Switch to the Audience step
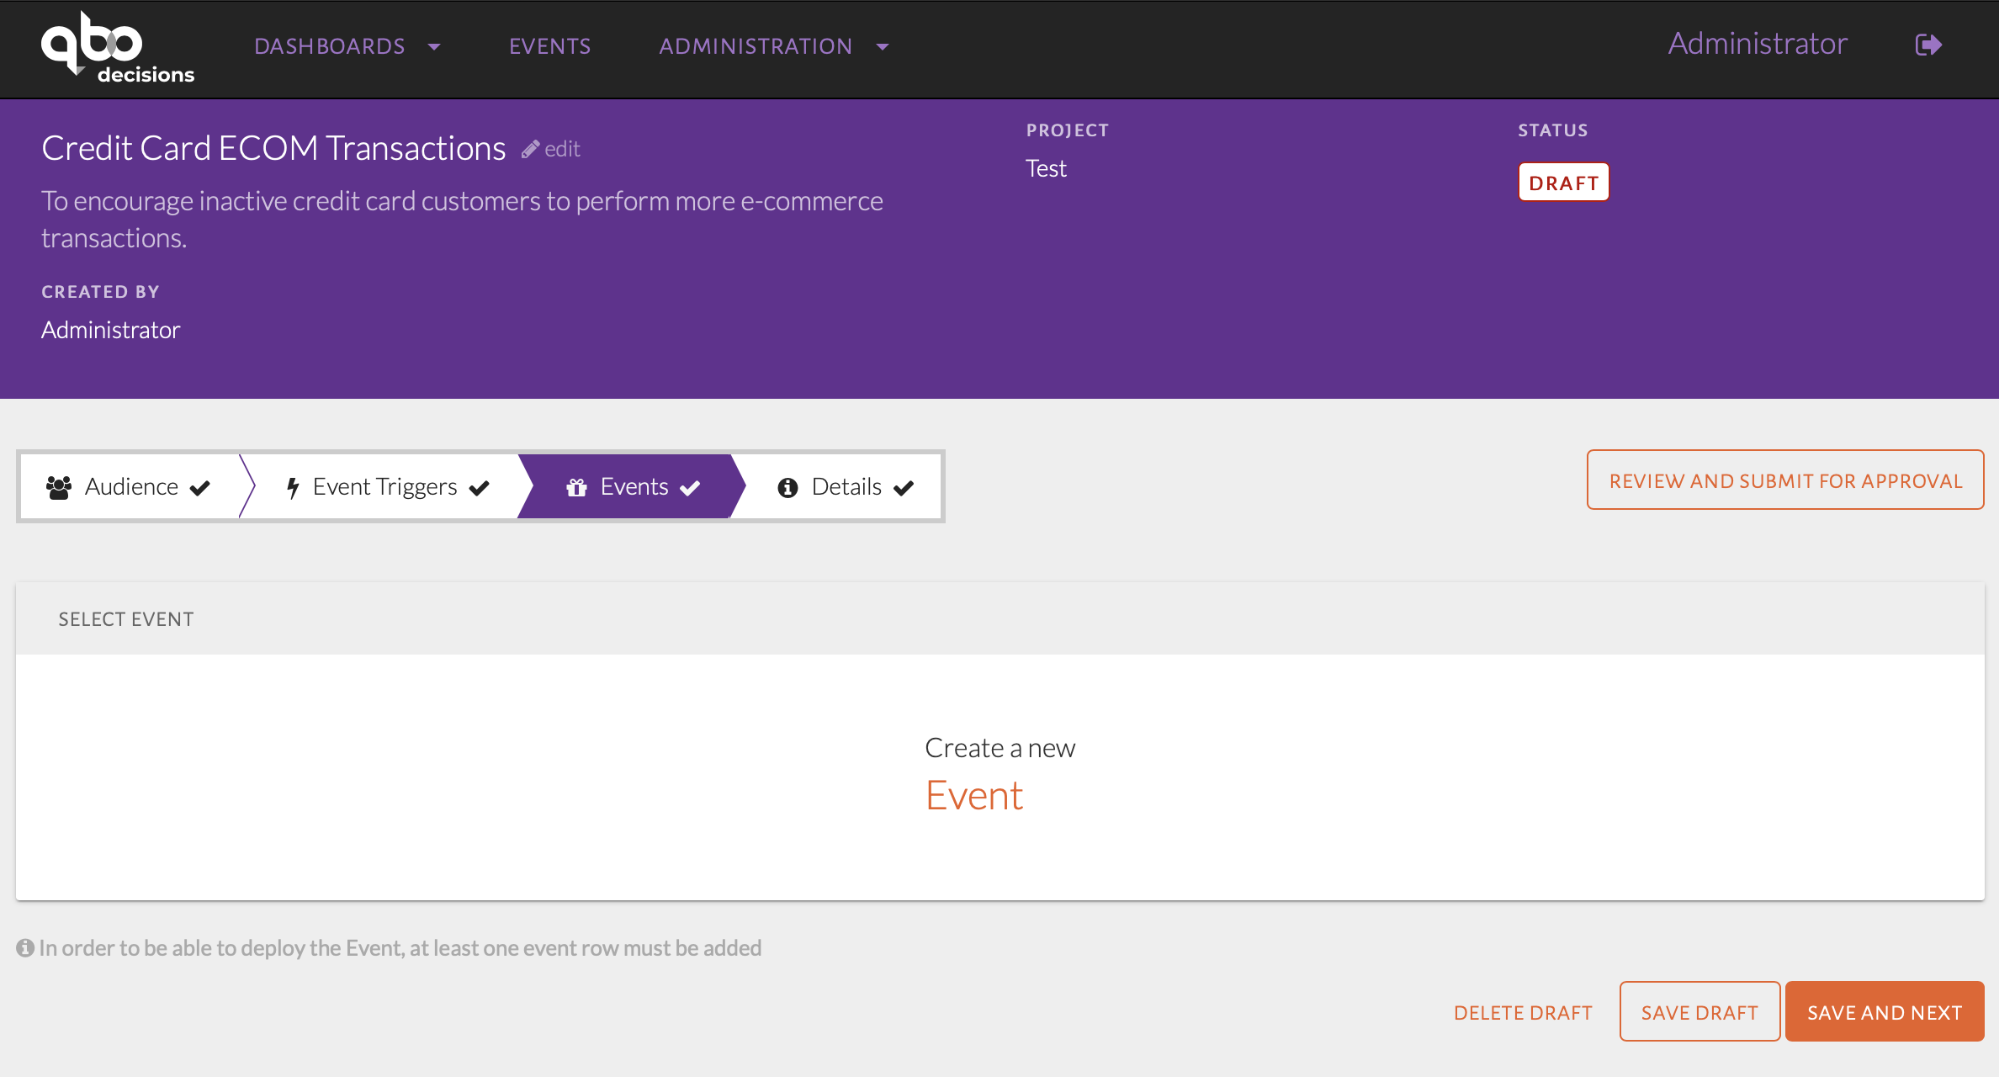Image resolution: width=1999 pixels, height=1077 pixels. tap(130, 487)
